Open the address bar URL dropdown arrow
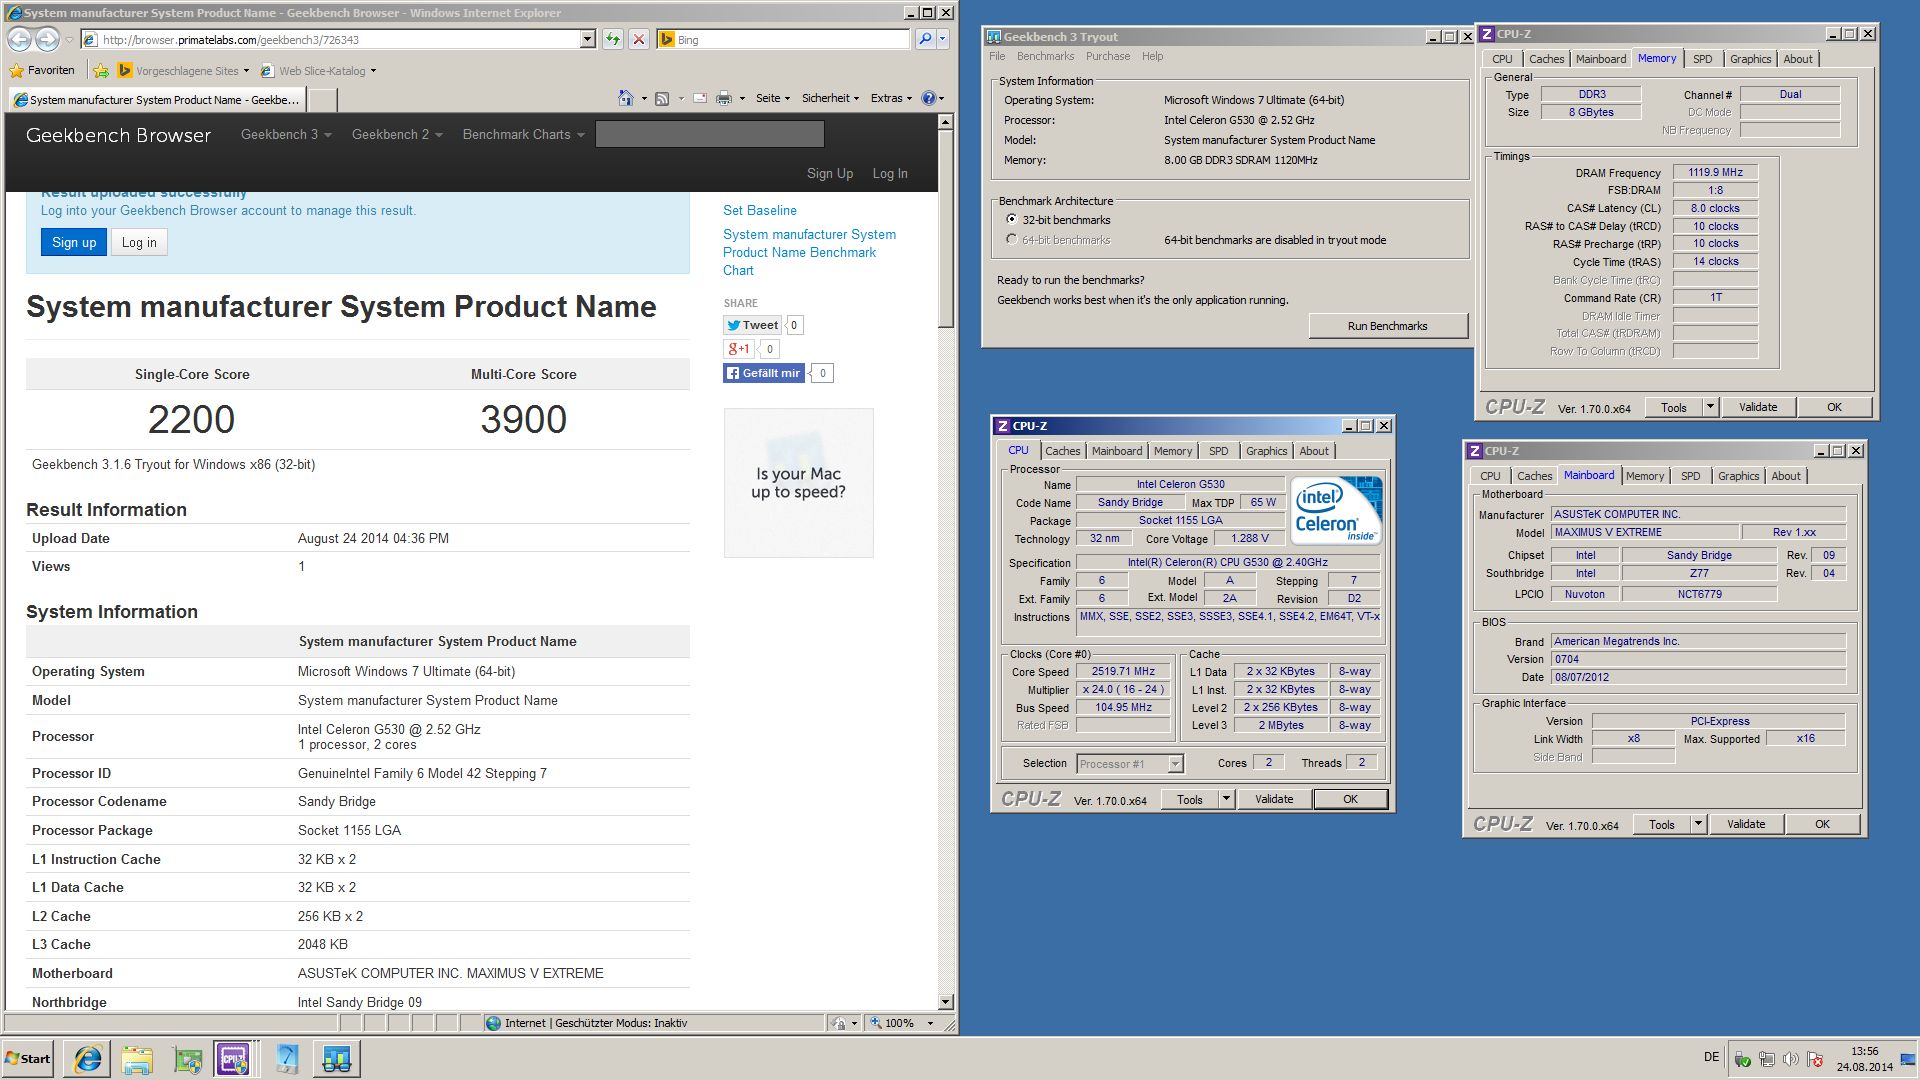1920x1080 pixels. coord(587,39)
